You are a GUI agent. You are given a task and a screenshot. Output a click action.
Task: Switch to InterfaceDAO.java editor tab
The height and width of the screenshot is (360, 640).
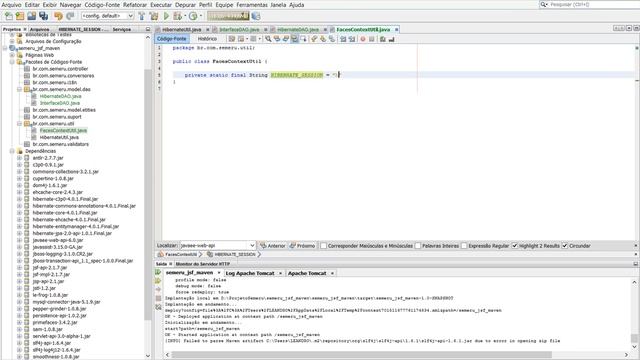pyautogui.click(x=239, y=29)
